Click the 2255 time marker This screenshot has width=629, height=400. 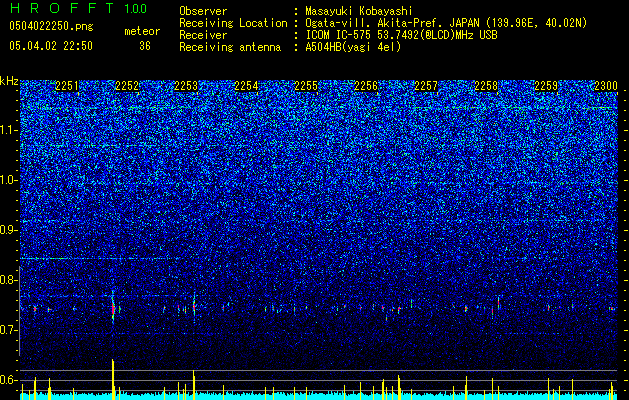[306, 86]
